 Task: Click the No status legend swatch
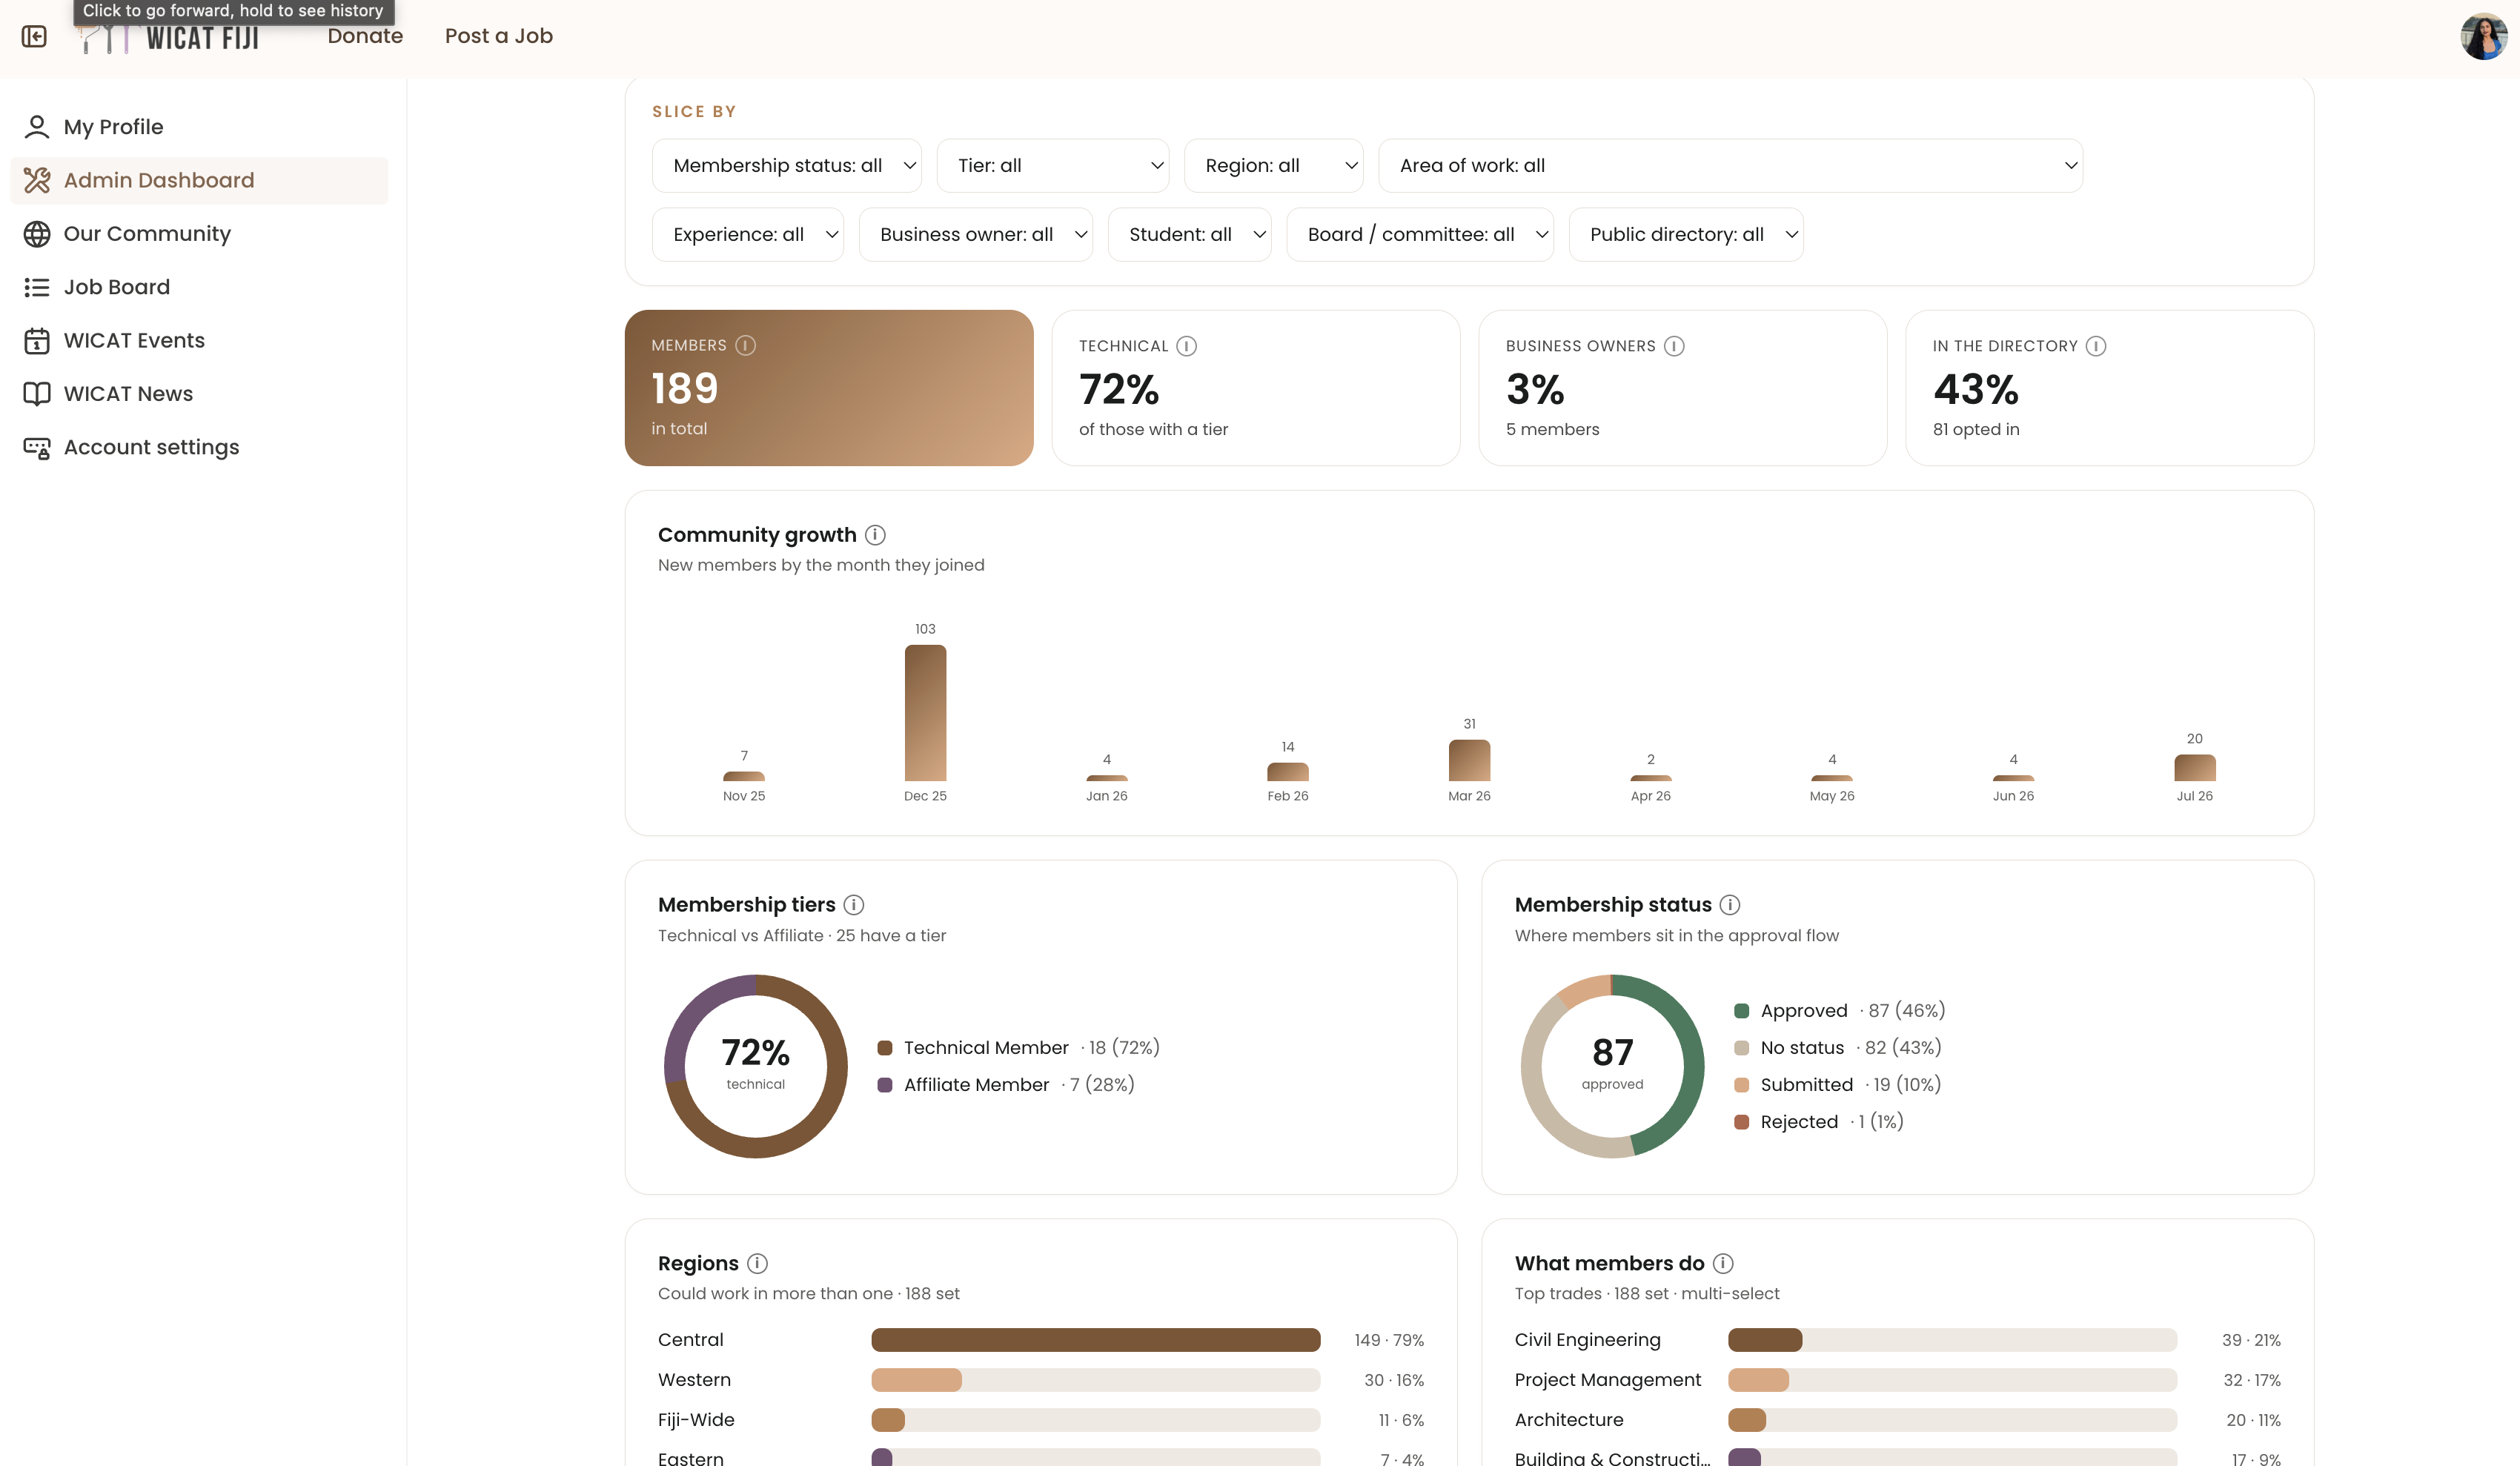point(1741,1048)
